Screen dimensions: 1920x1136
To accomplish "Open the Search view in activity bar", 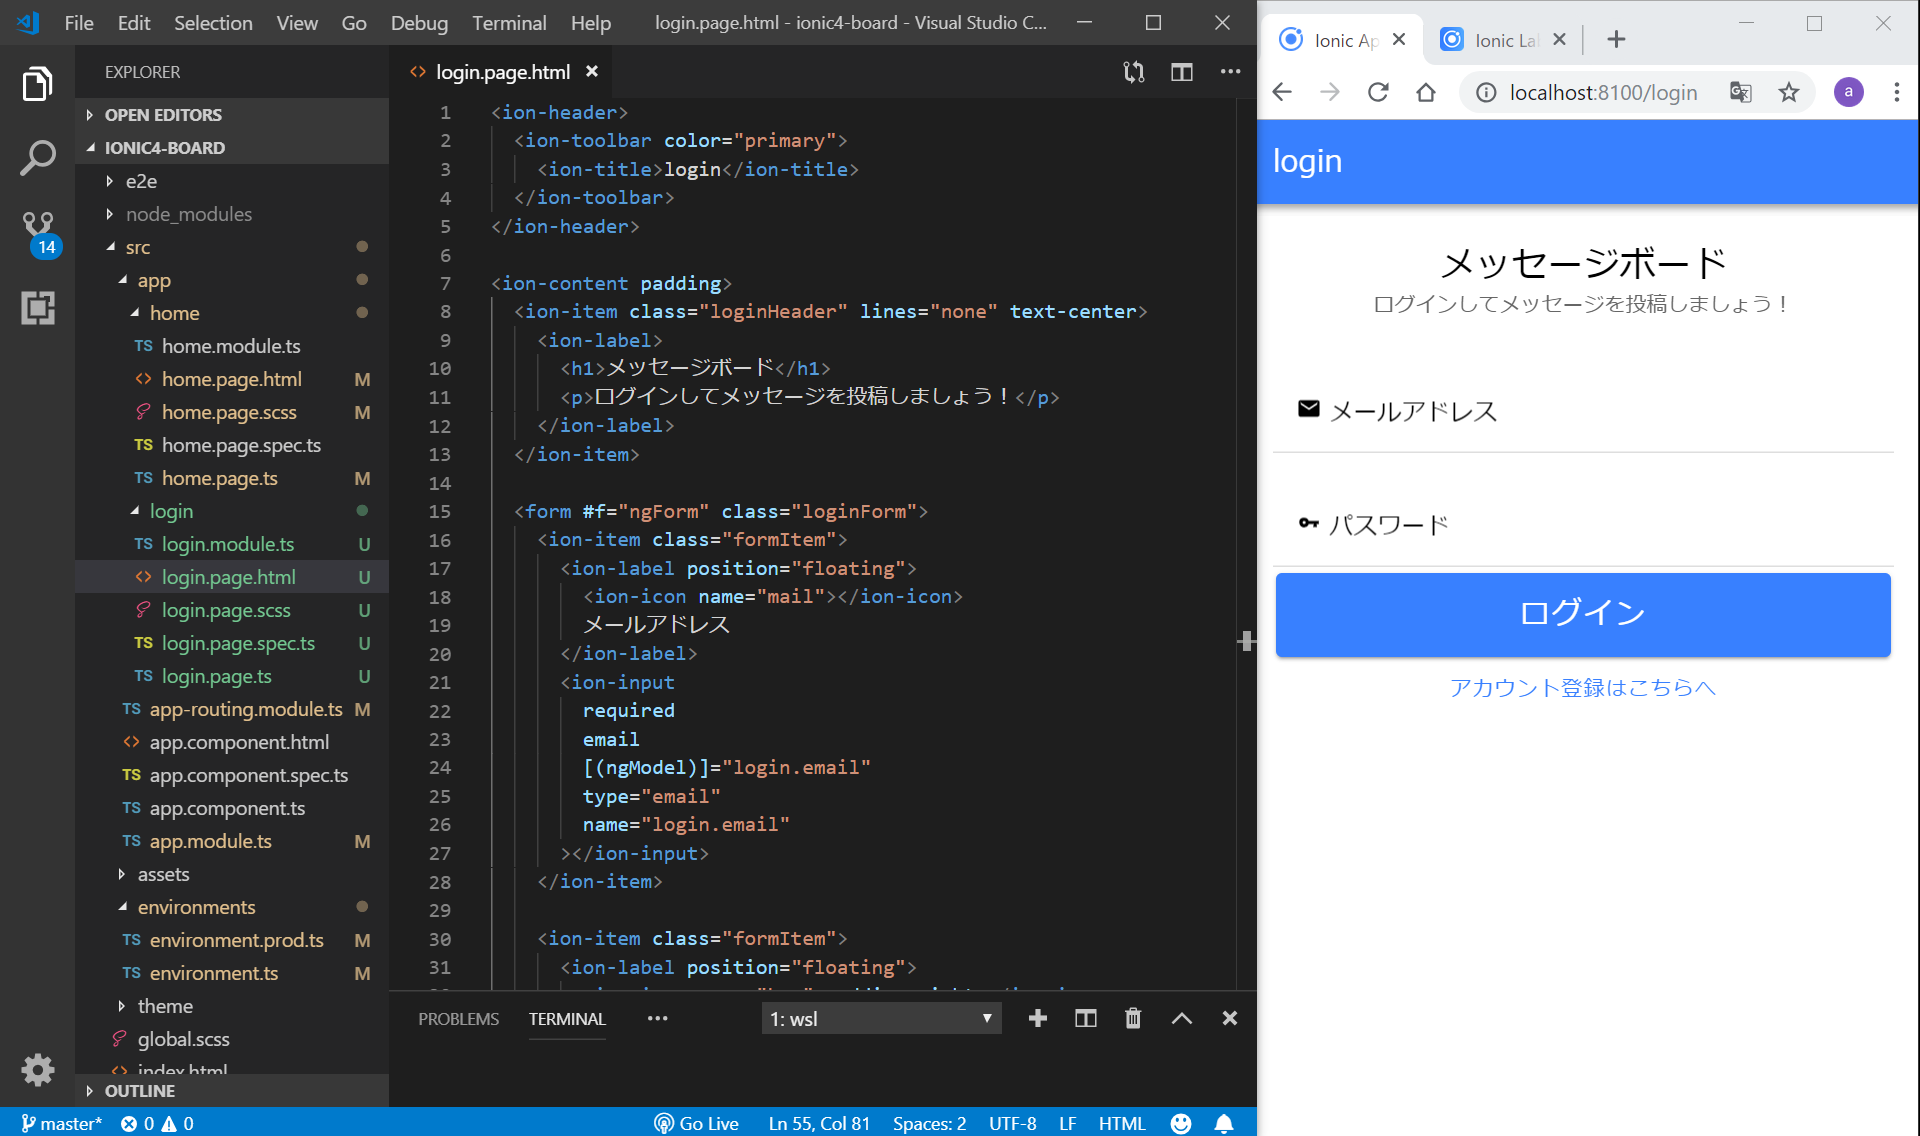I will coord(37,157).
